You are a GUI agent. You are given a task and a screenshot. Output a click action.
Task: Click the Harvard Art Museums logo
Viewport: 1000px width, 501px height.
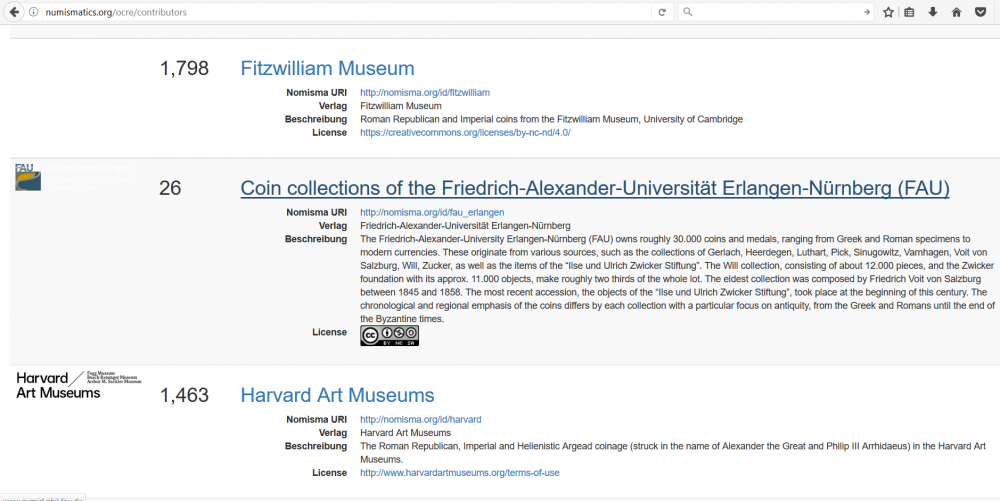coord(78,384)
